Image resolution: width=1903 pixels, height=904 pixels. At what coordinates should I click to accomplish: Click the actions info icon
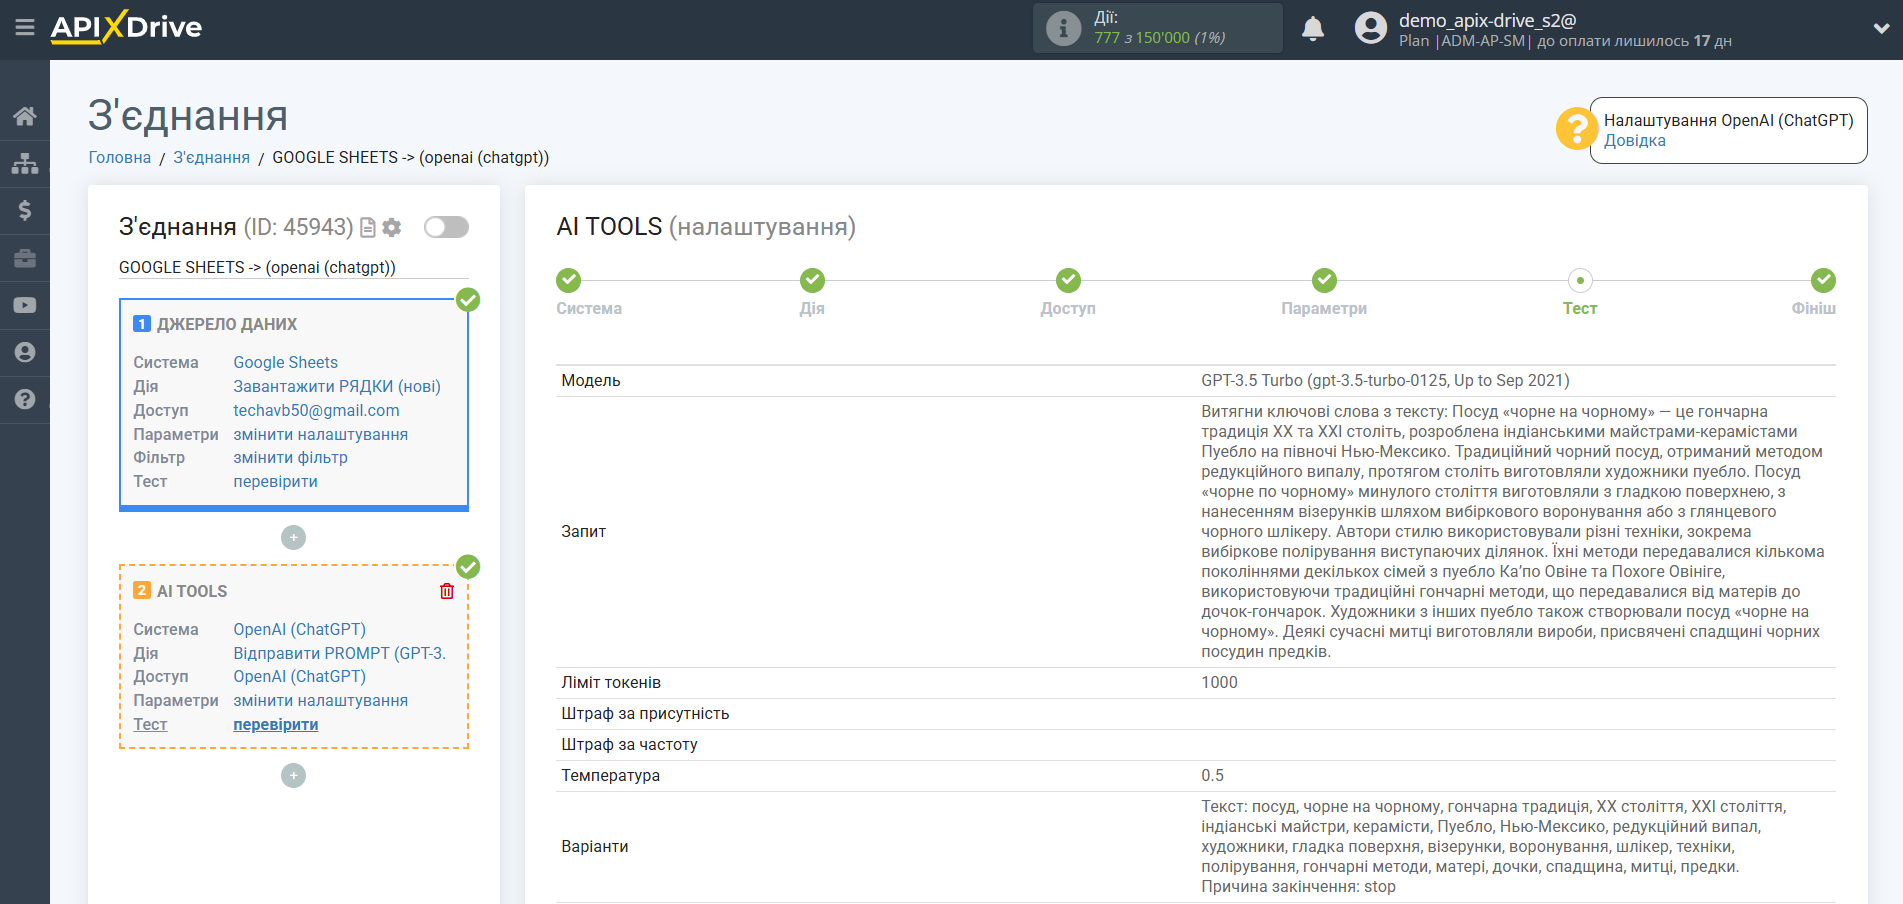tap(1063, 28)
